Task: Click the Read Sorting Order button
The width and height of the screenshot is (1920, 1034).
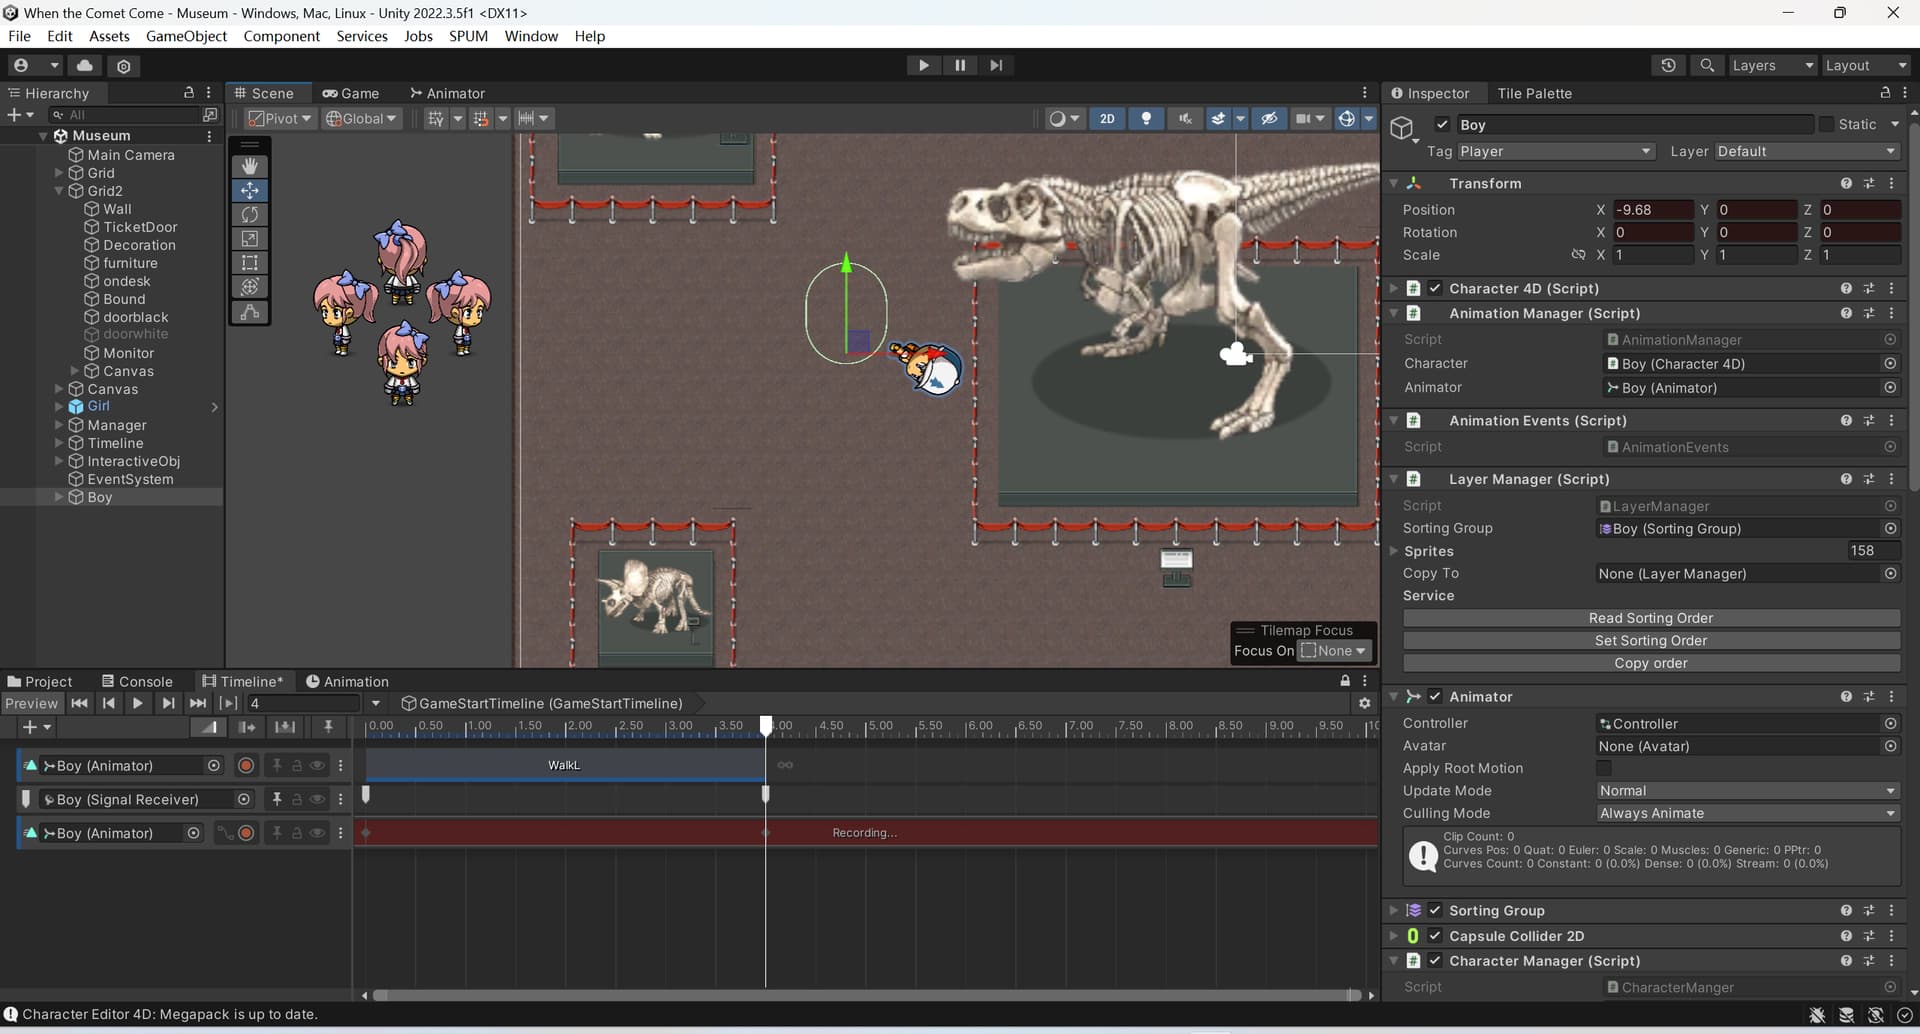Action: click(1649, 617)
